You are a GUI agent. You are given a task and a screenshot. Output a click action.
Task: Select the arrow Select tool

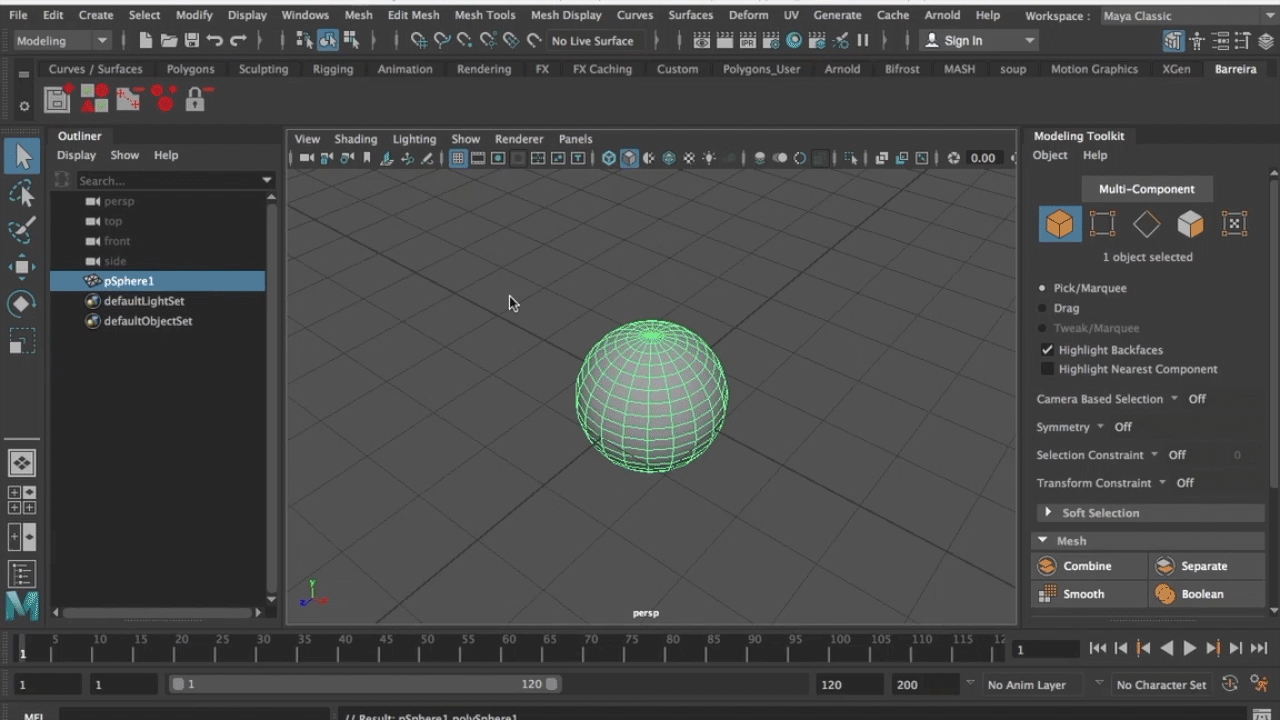(22, 156)
